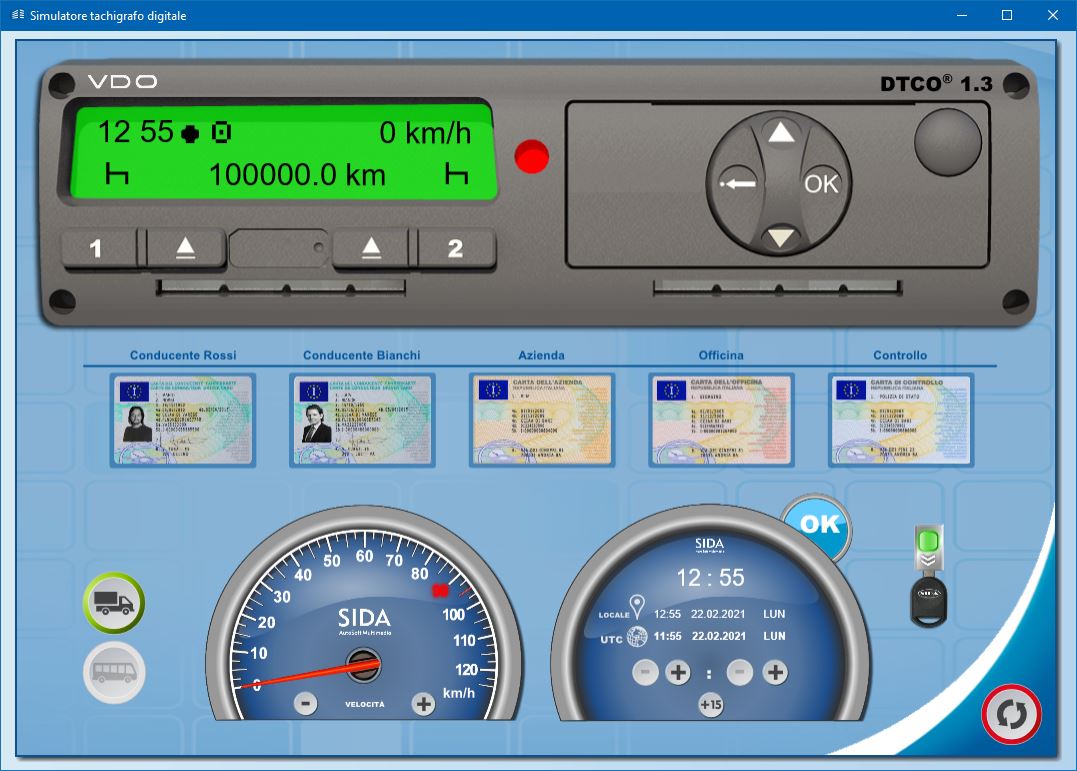The image size is (1077, 771).
Task: Switch vehicle type to truck
Action: point(115,603)
